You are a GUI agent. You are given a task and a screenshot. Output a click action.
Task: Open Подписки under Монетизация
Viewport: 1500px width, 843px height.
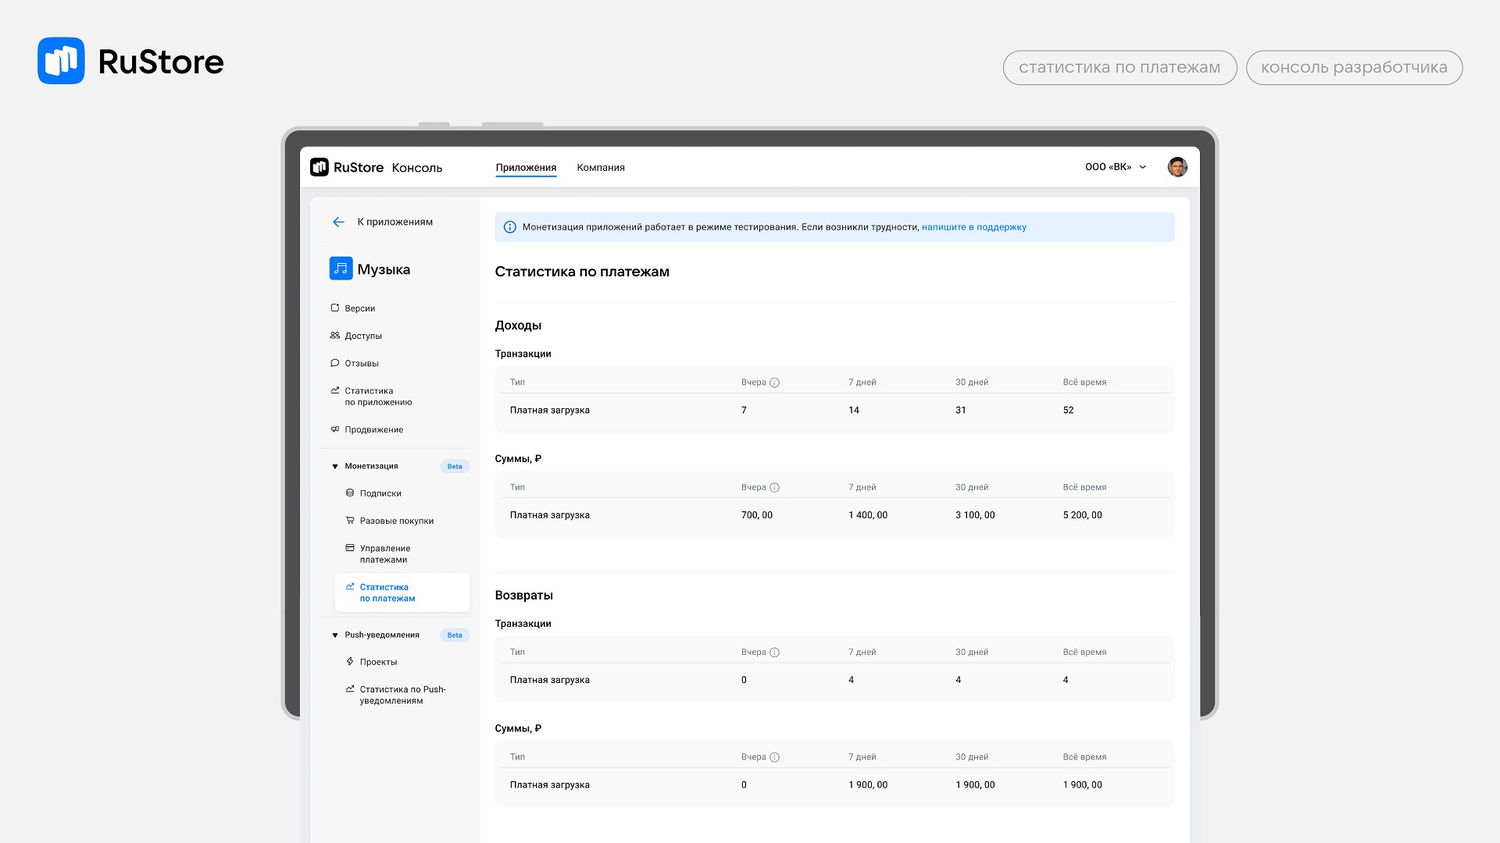[x=380, y=493]
